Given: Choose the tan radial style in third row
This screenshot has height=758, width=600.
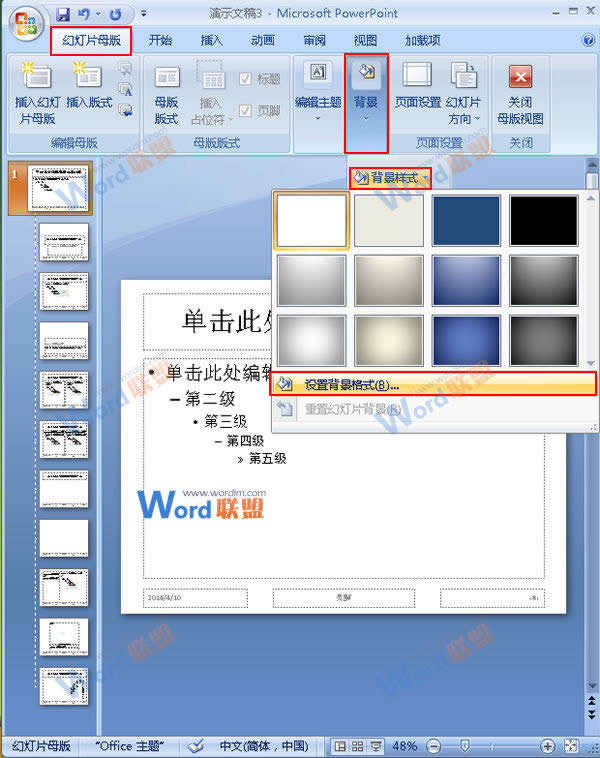Looking at the screenshot, I should 389,340.
